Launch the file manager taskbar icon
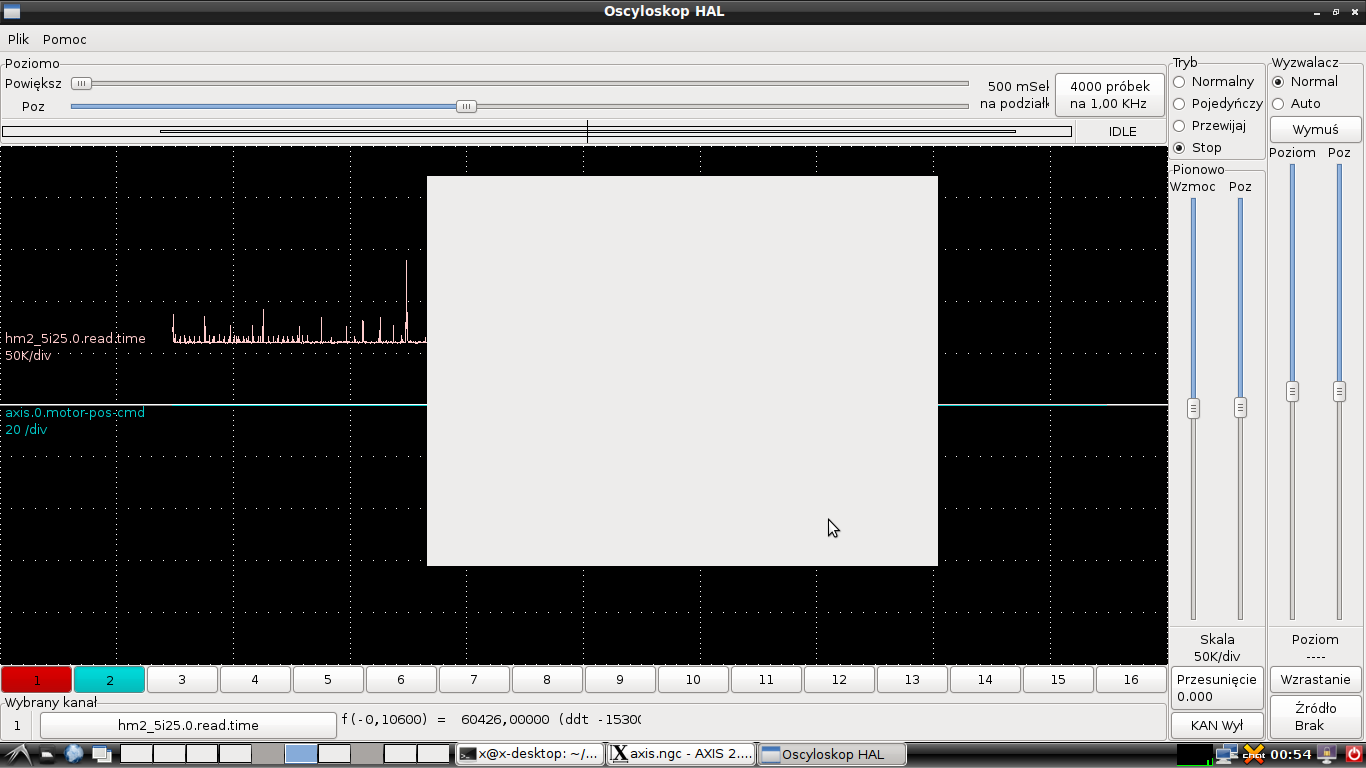The image size is (1366, 768). click(48, 754)
